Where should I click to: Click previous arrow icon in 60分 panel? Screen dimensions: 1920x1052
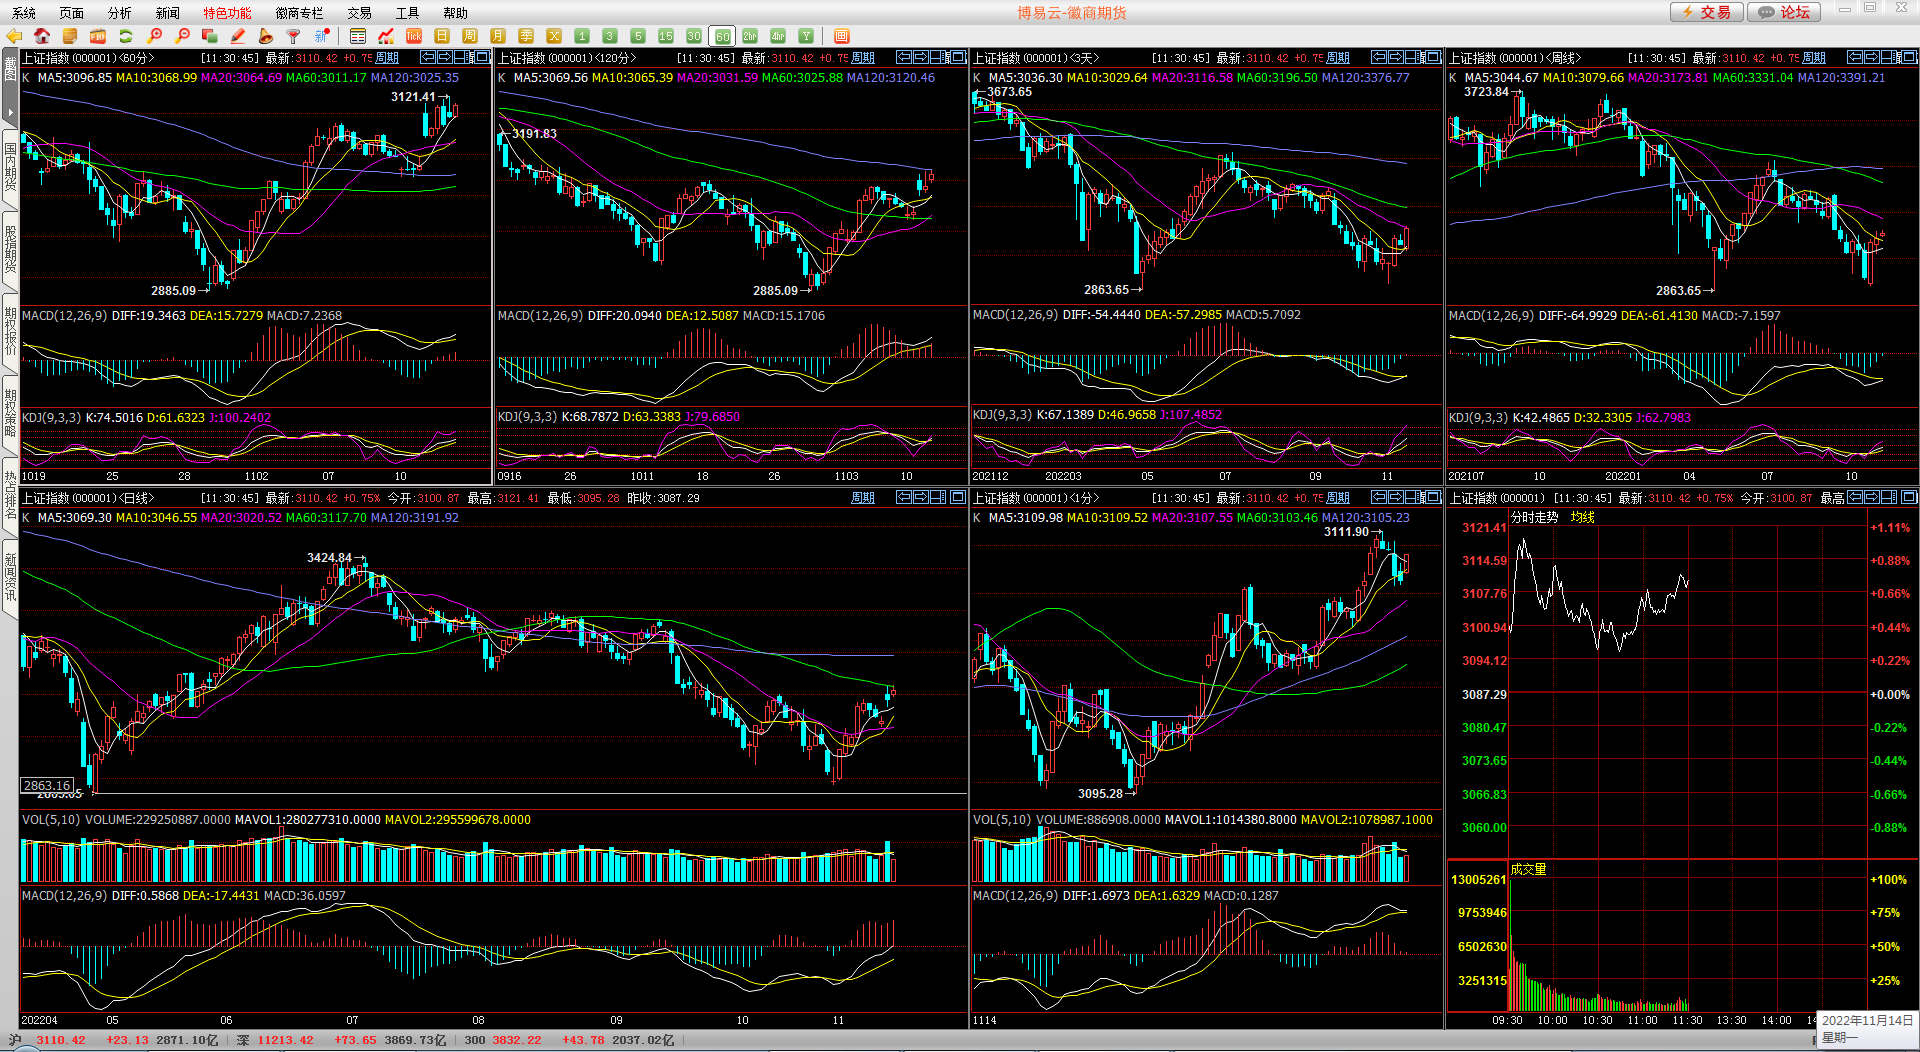coord(429,58)
